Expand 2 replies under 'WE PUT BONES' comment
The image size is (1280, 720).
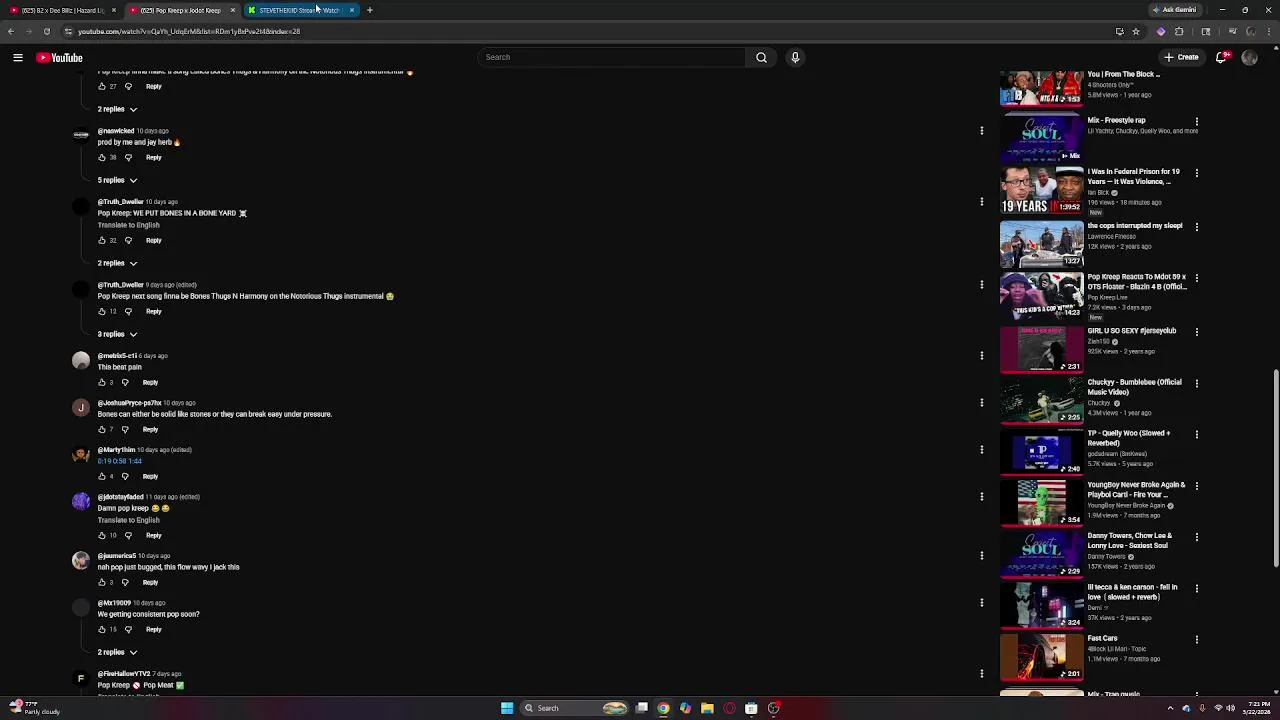click(117, 263)
